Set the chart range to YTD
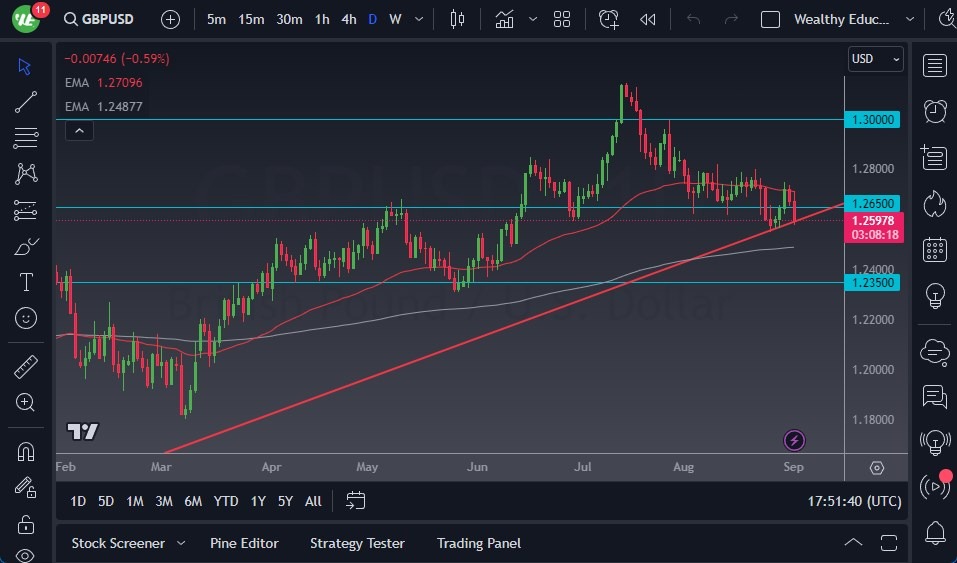The image size is (957, 563). click(x=226, y=501)
